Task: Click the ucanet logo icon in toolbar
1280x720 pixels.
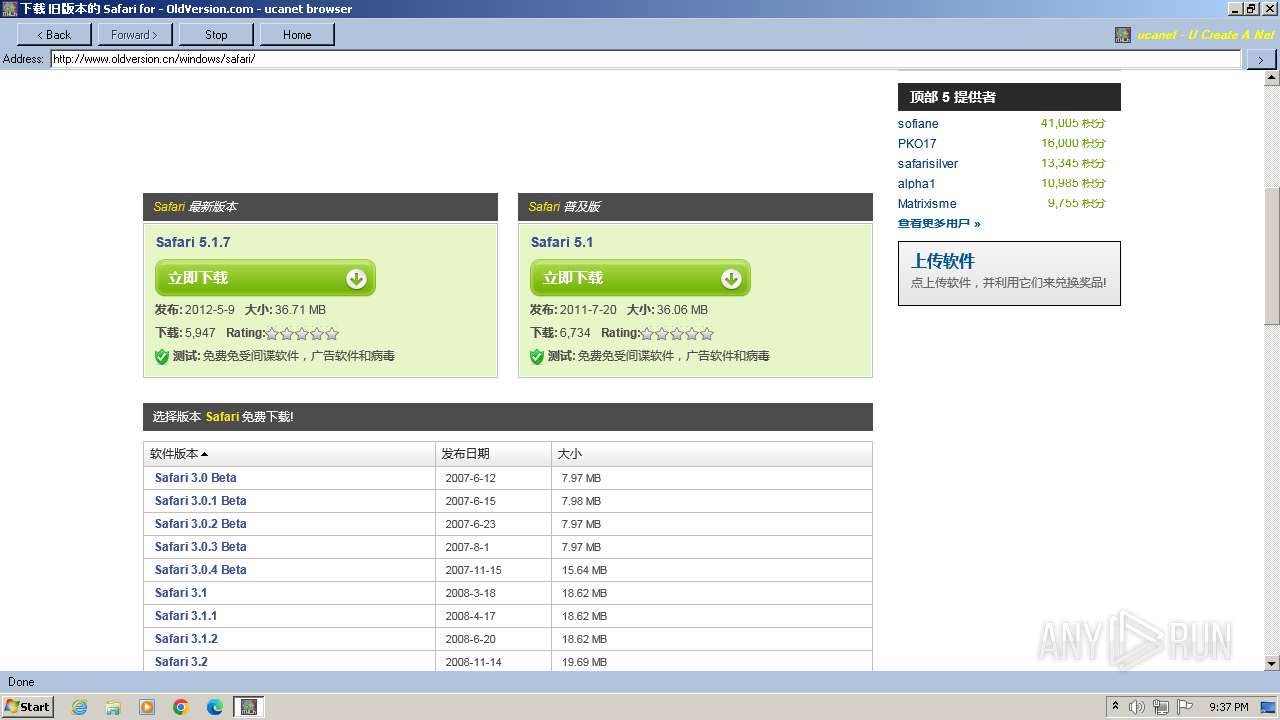Action: (1123, 35)
